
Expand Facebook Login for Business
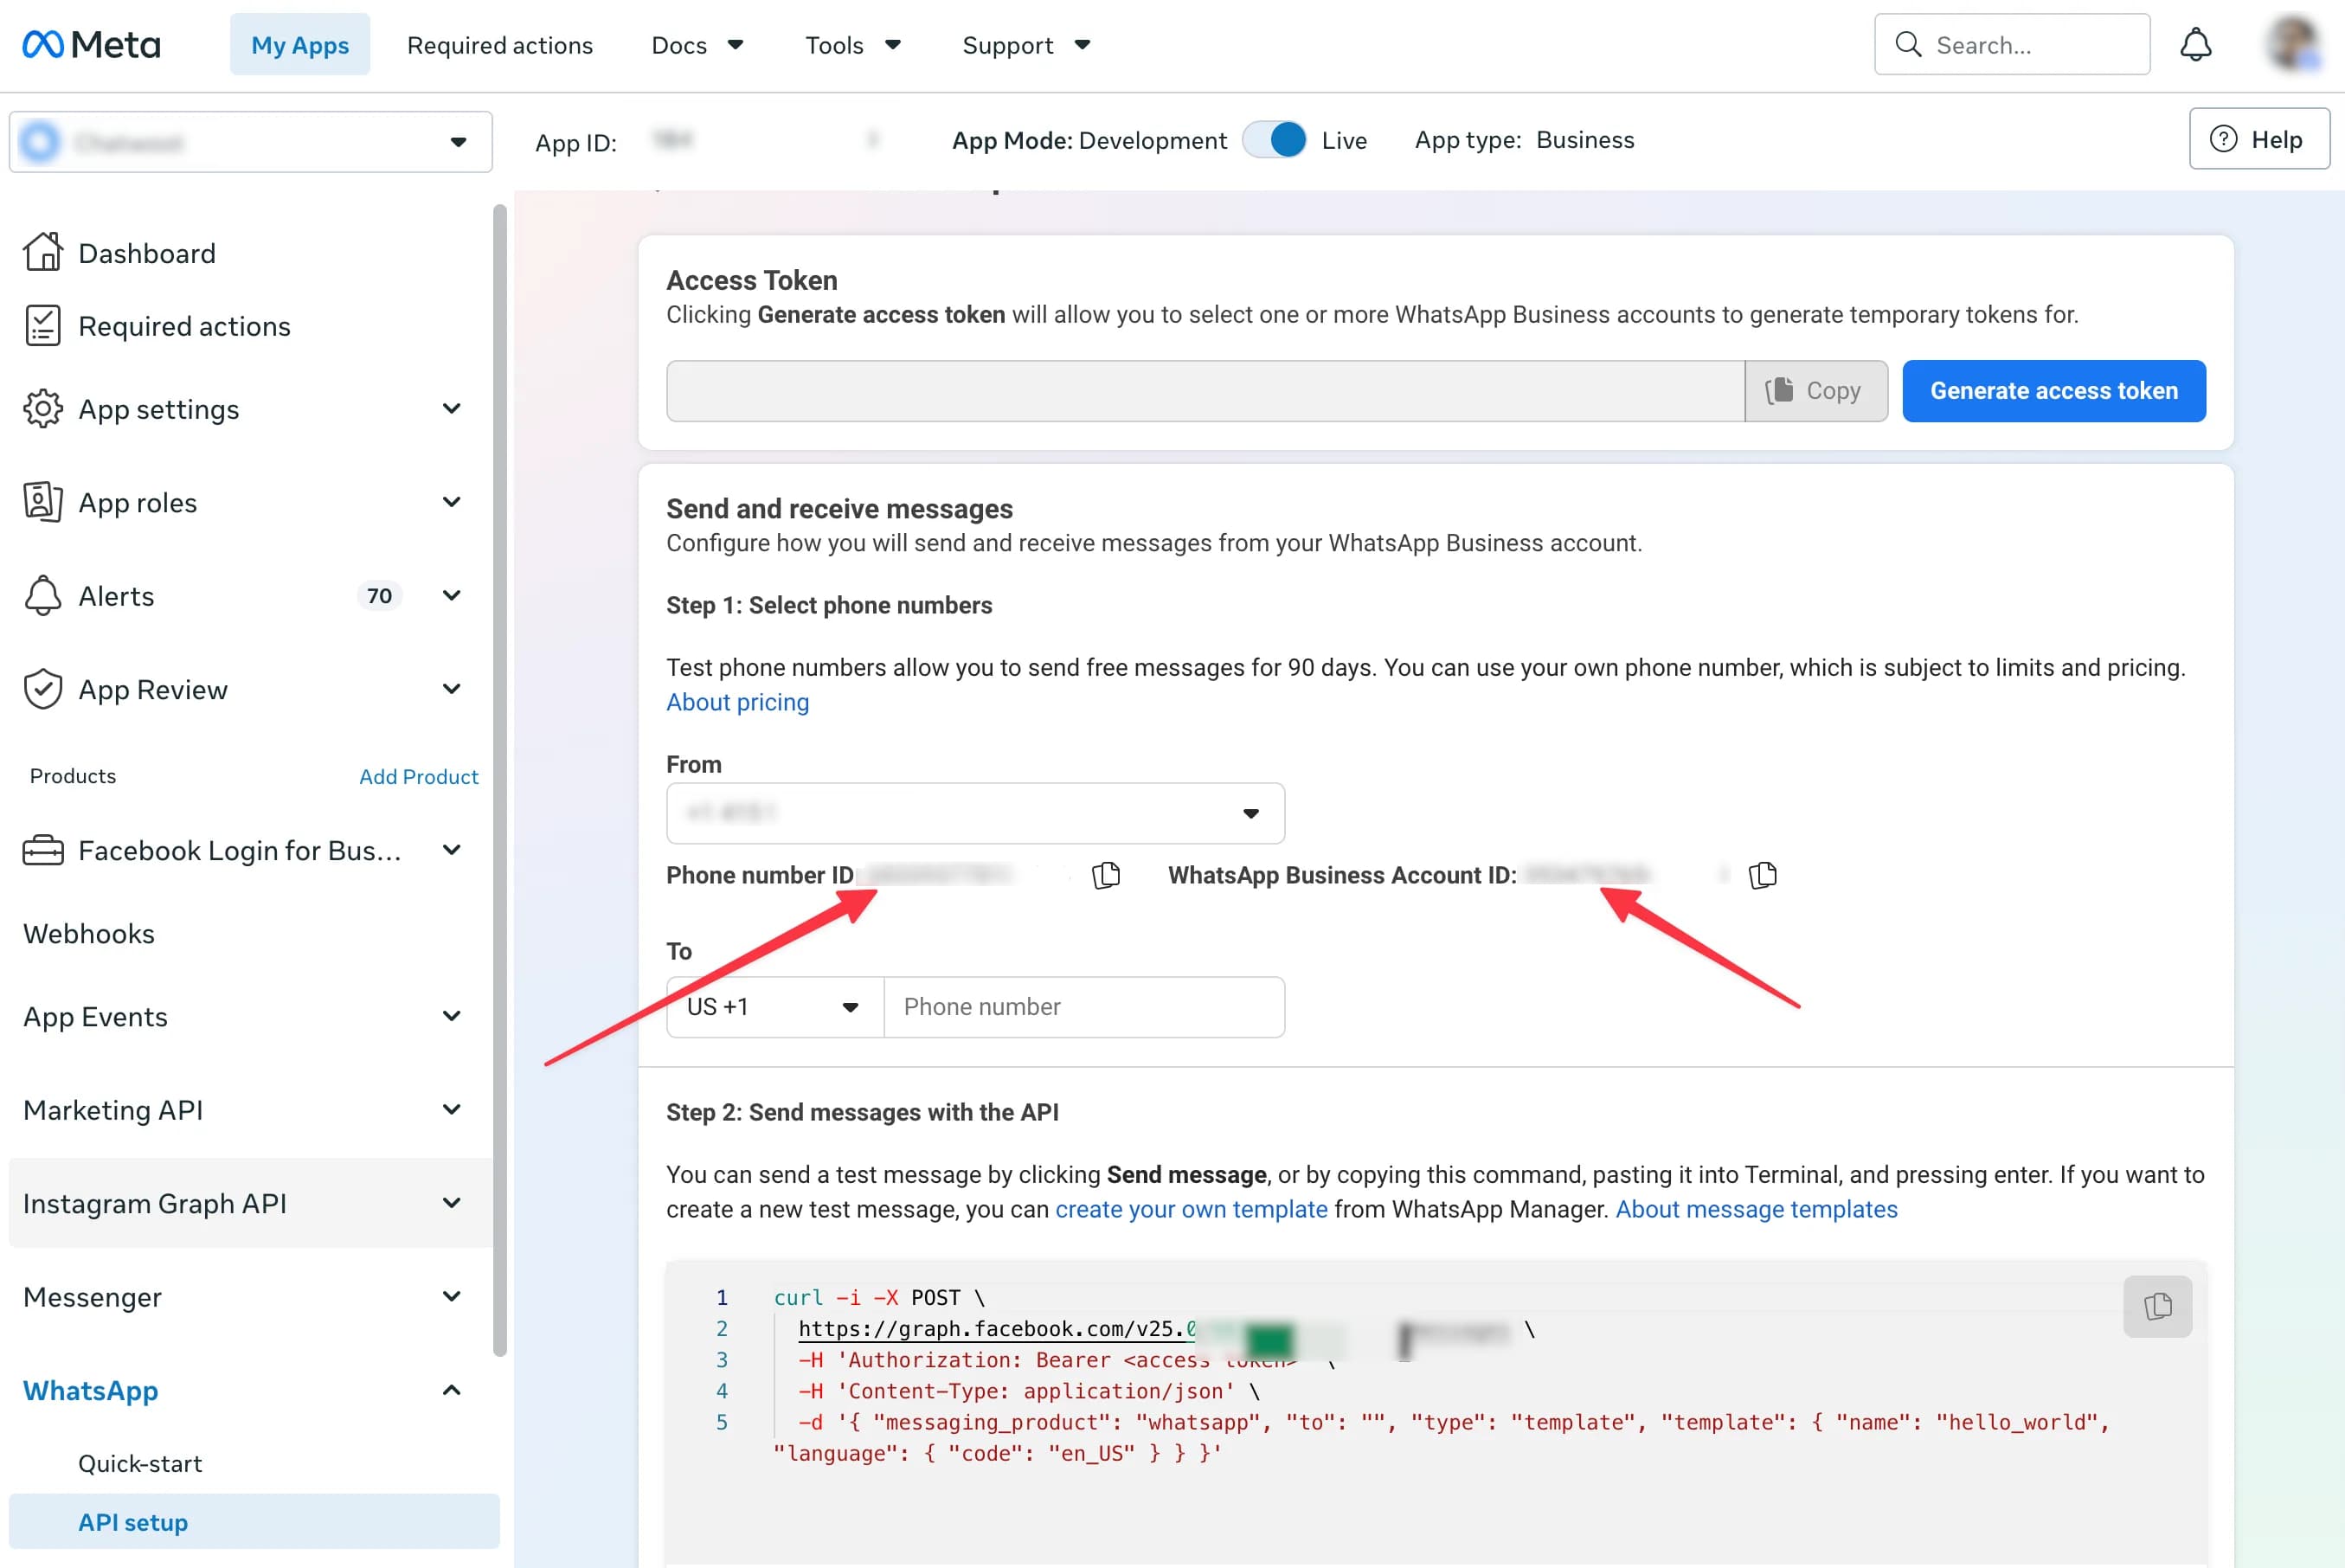pyautogui.click(x=452, y=850)
